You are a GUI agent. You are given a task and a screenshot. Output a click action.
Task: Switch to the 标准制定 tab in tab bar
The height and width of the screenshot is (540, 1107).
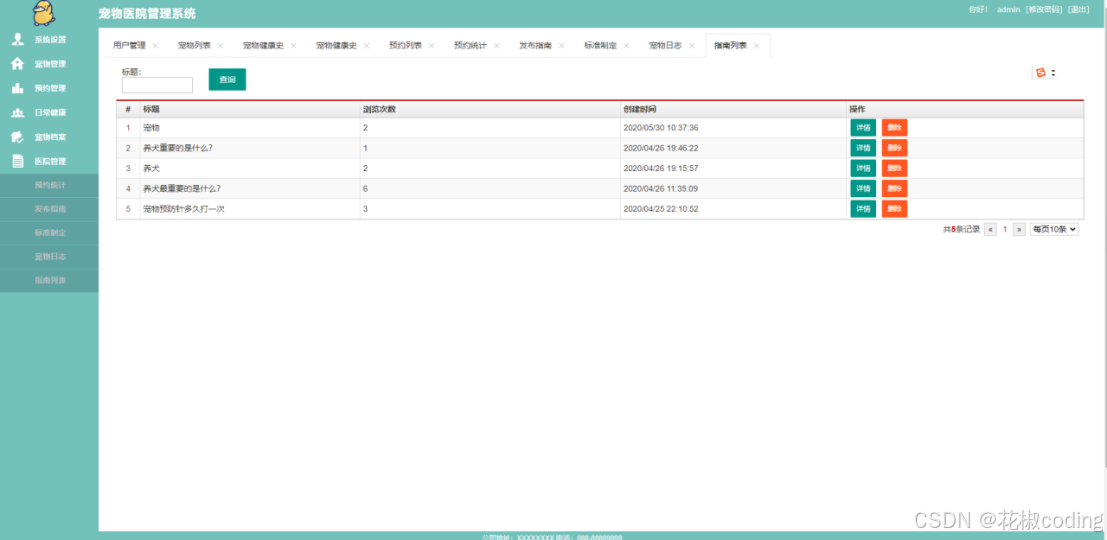point(600,45)
